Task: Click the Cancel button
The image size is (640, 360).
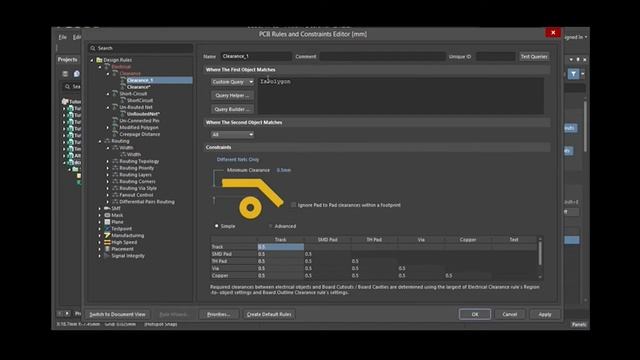Action: [x=509, y=314]
